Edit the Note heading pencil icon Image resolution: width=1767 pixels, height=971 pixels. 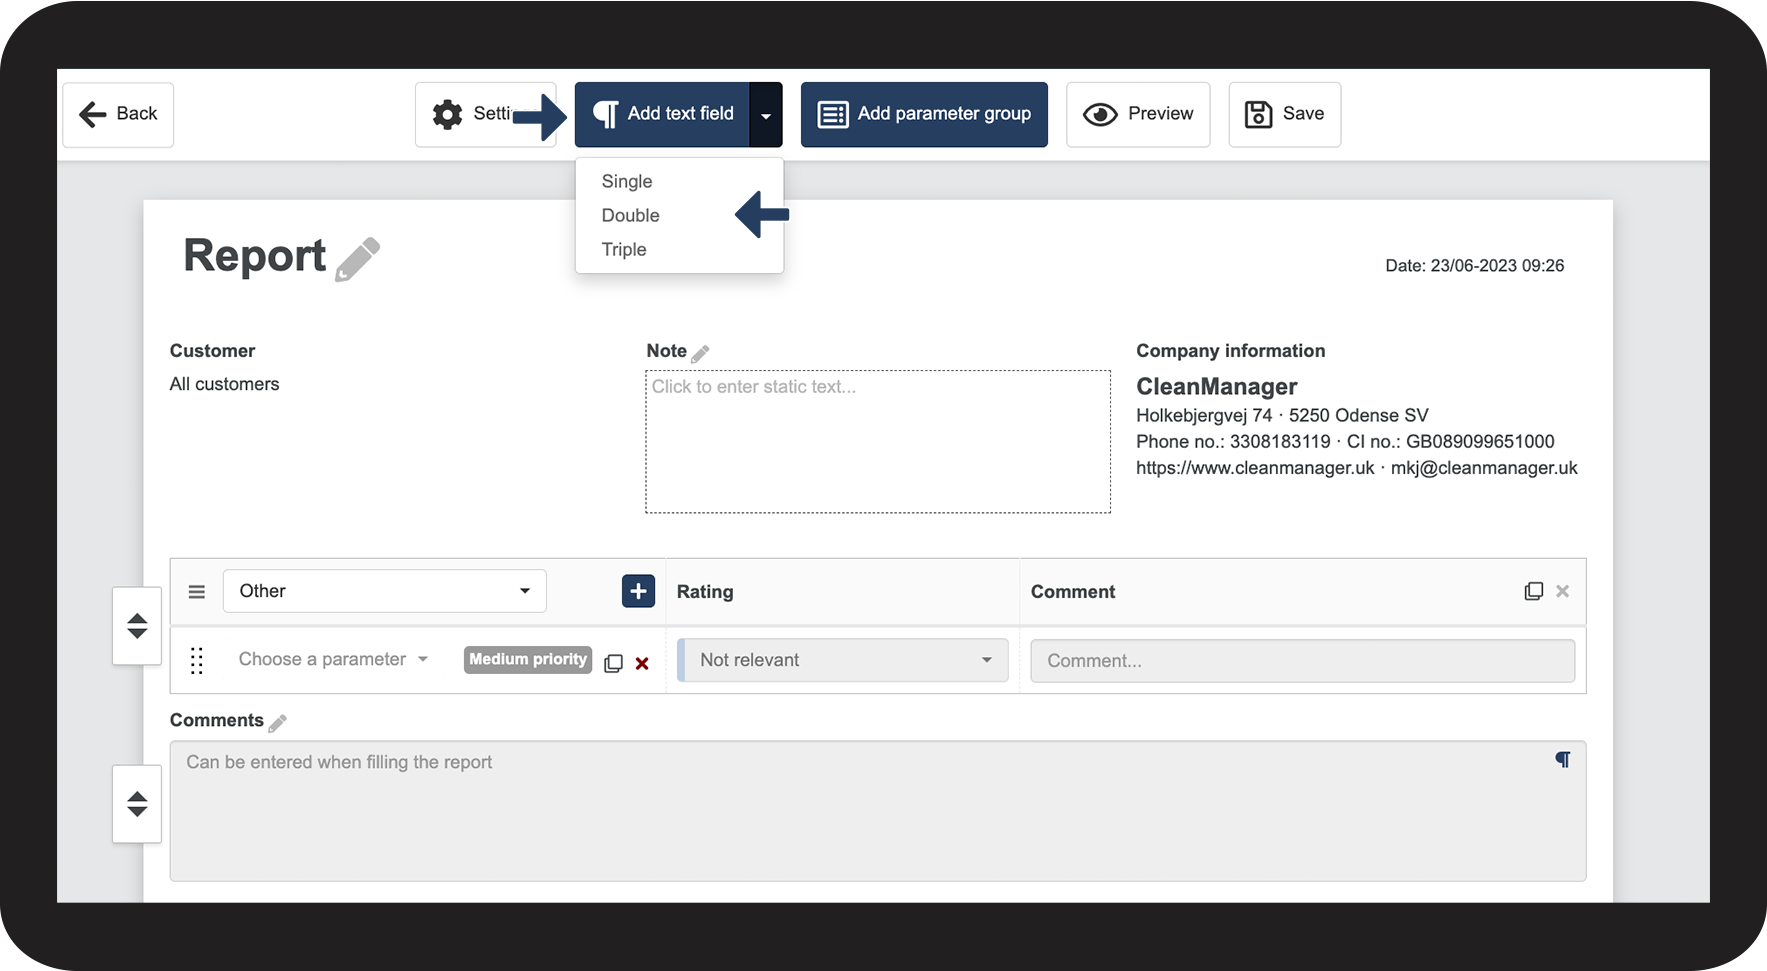[x=700, y=353]
